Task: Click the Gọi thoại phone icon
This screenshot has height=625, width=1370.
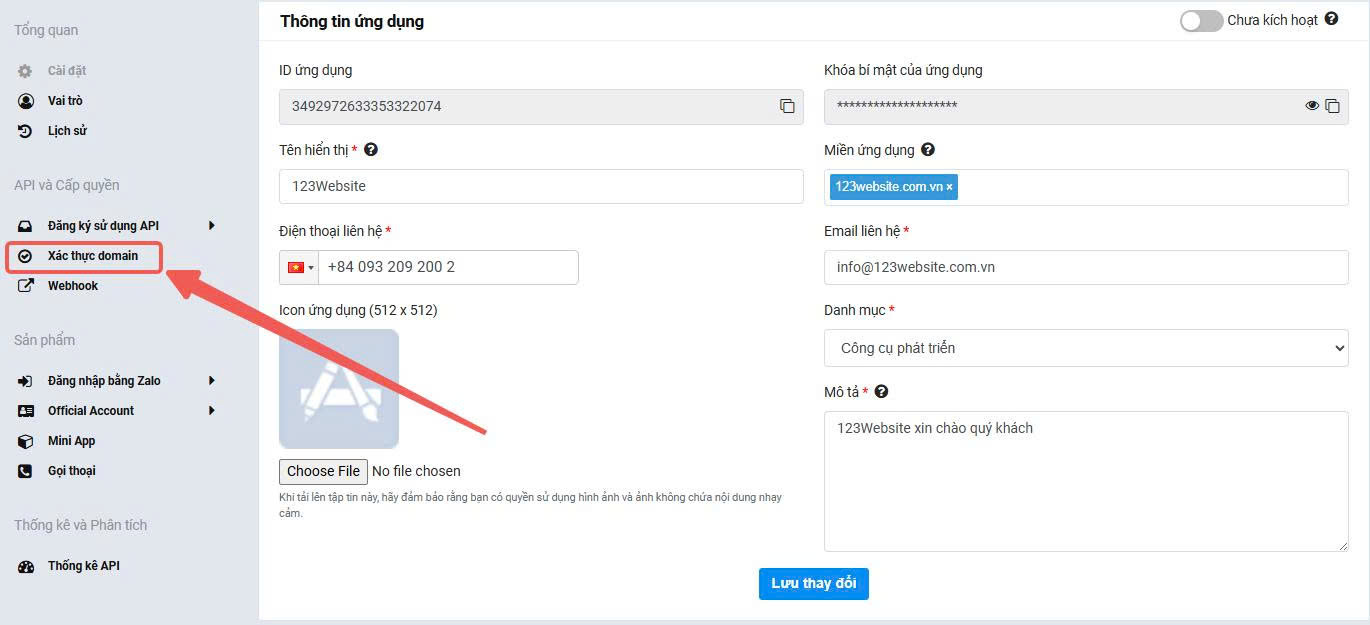Action: 26,471
